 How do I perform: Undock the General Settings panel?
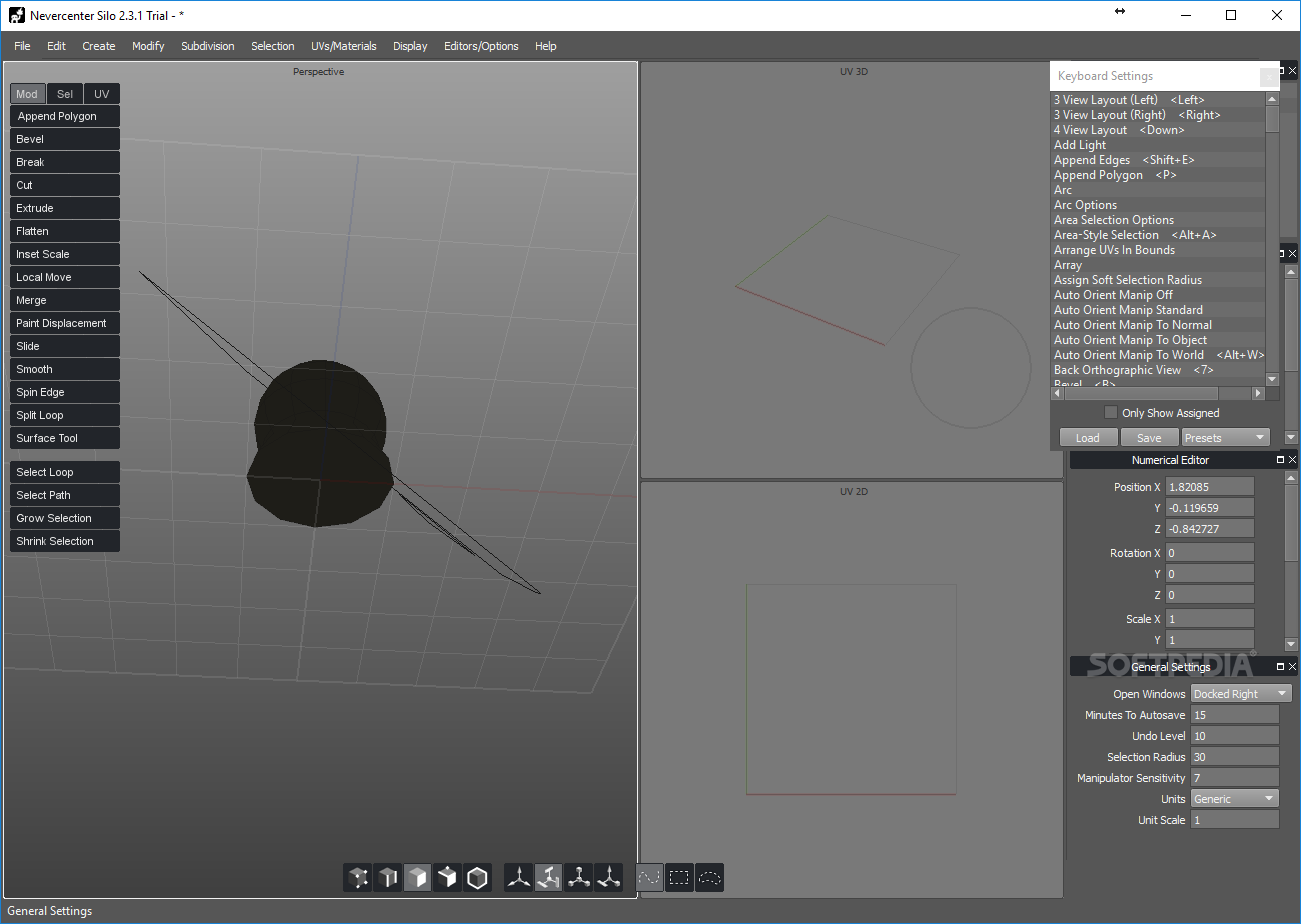(1280, 667)
